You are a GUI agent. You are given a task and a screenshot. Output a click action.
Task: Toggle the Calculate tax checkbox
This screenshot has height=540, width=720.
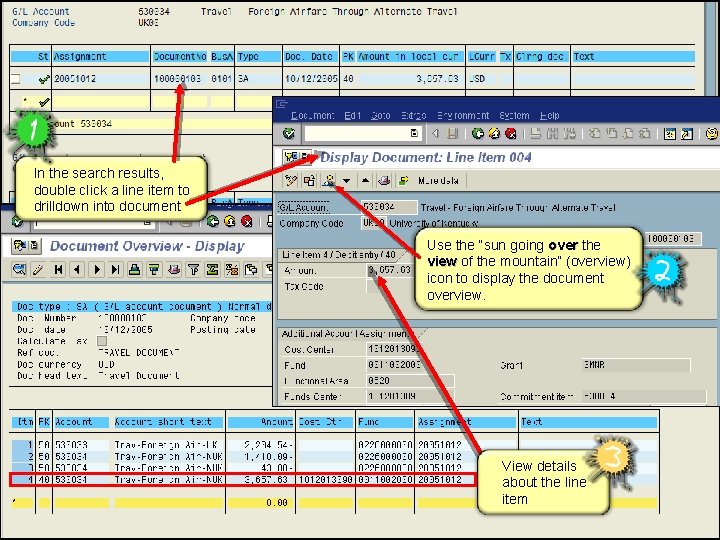point(102,341)
